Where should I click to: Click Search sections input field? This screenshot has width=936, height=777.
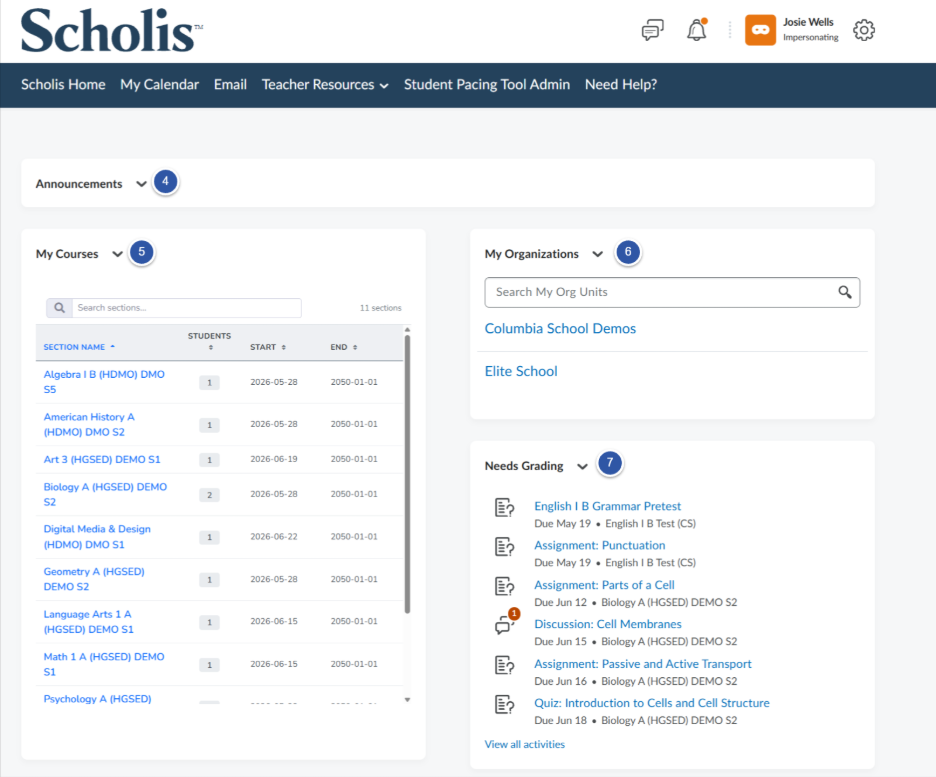click(x=186, y=307)
